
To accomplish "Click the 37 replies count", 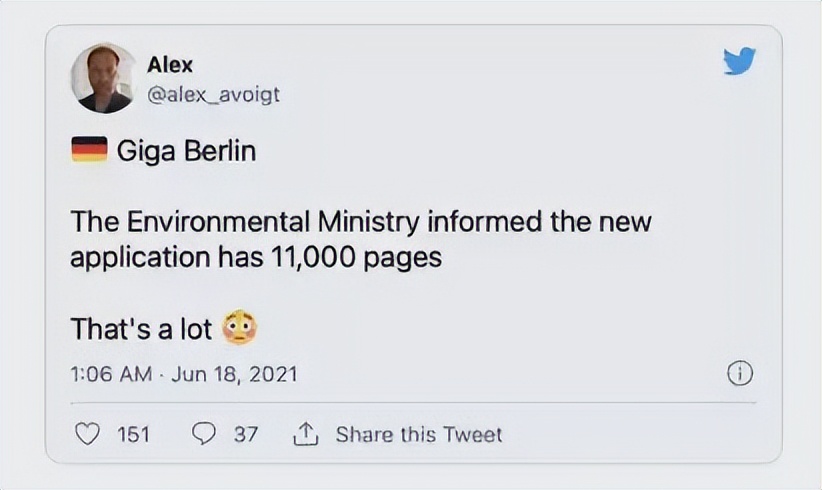I will click(246, 434).
